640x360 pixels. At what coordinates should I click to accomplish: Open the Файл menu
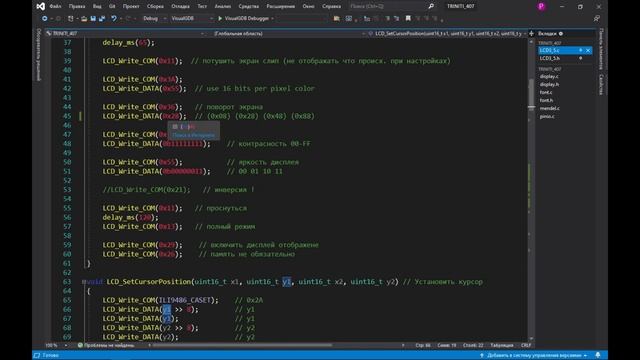point(55,7)
